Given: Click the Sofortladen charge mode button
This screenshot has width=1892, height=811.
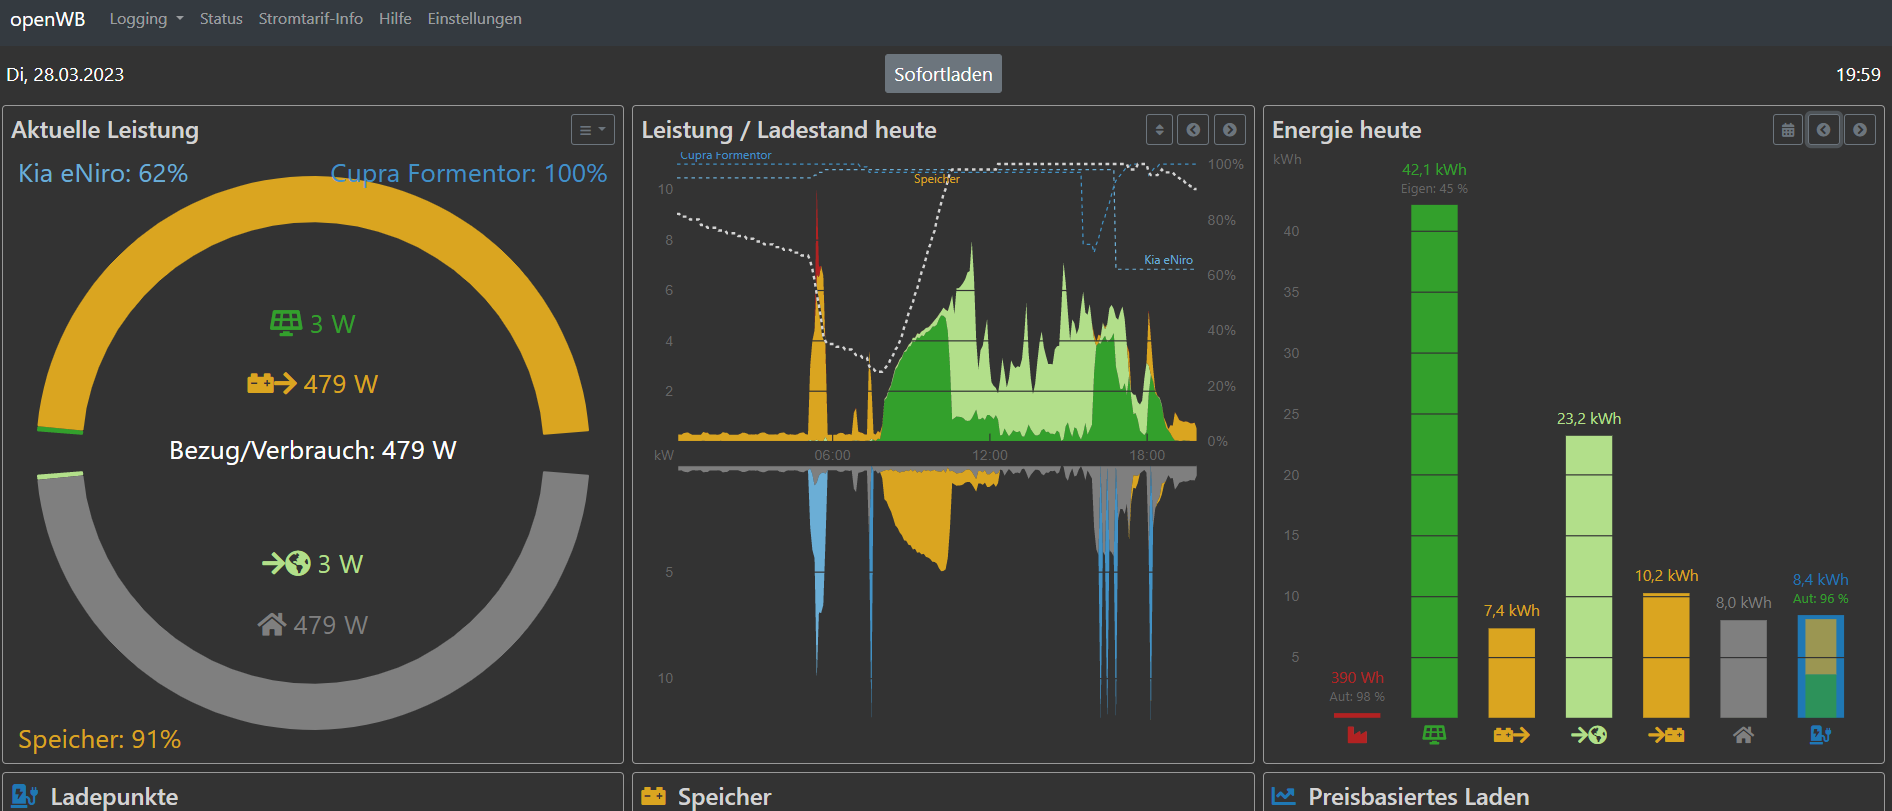Looking at the screenshot, I should [943, 74].
